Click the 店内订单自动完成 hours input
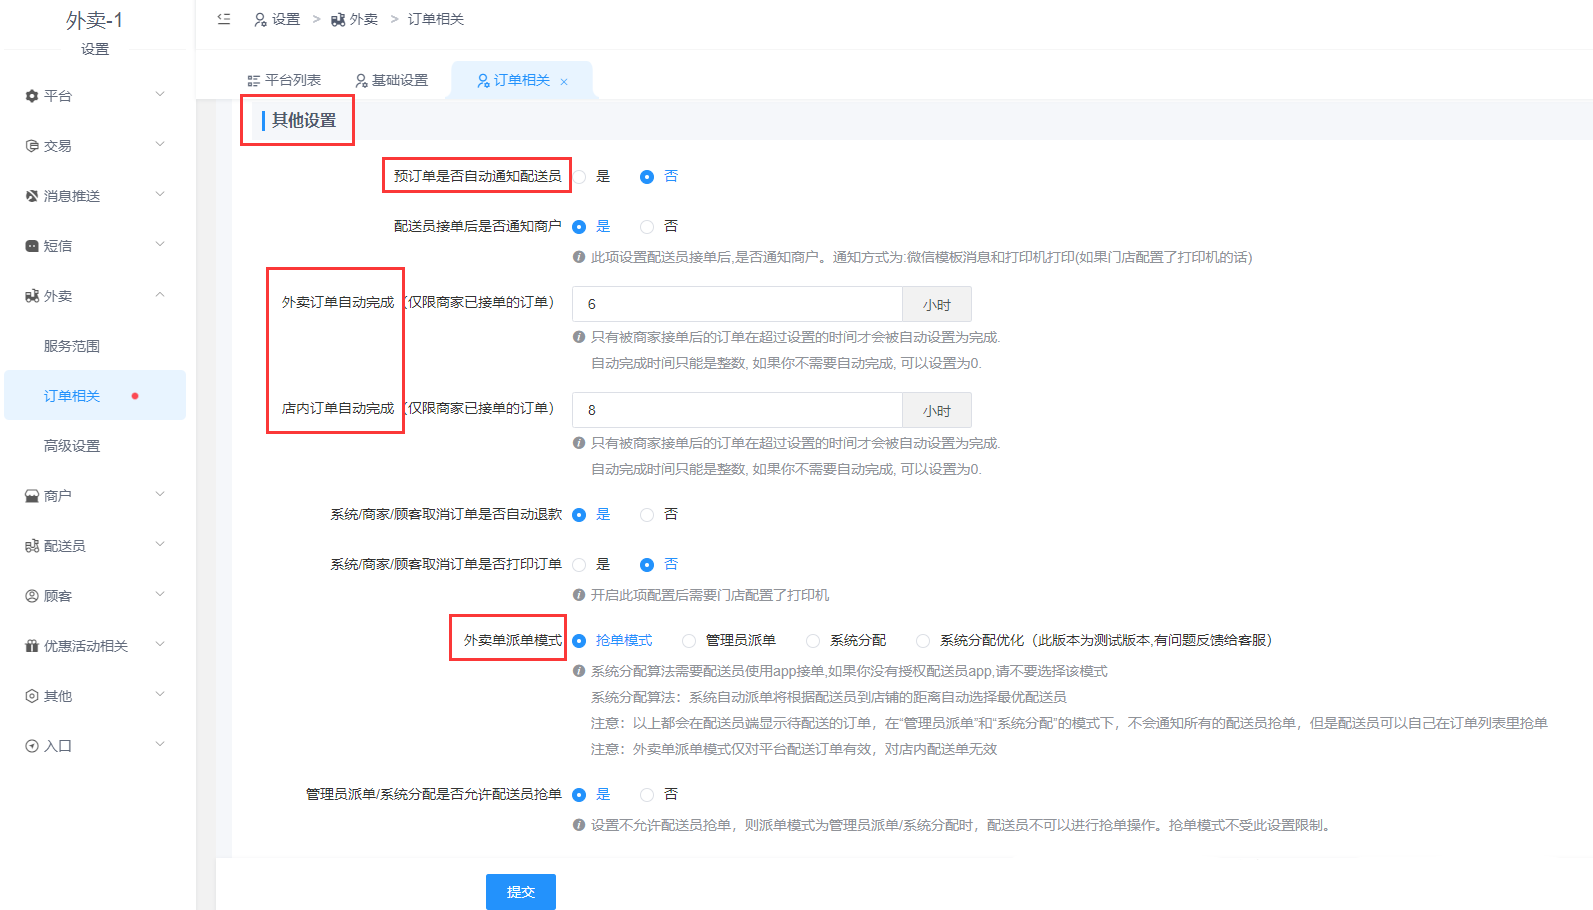The image size is (1593, 910). (737, 410)
